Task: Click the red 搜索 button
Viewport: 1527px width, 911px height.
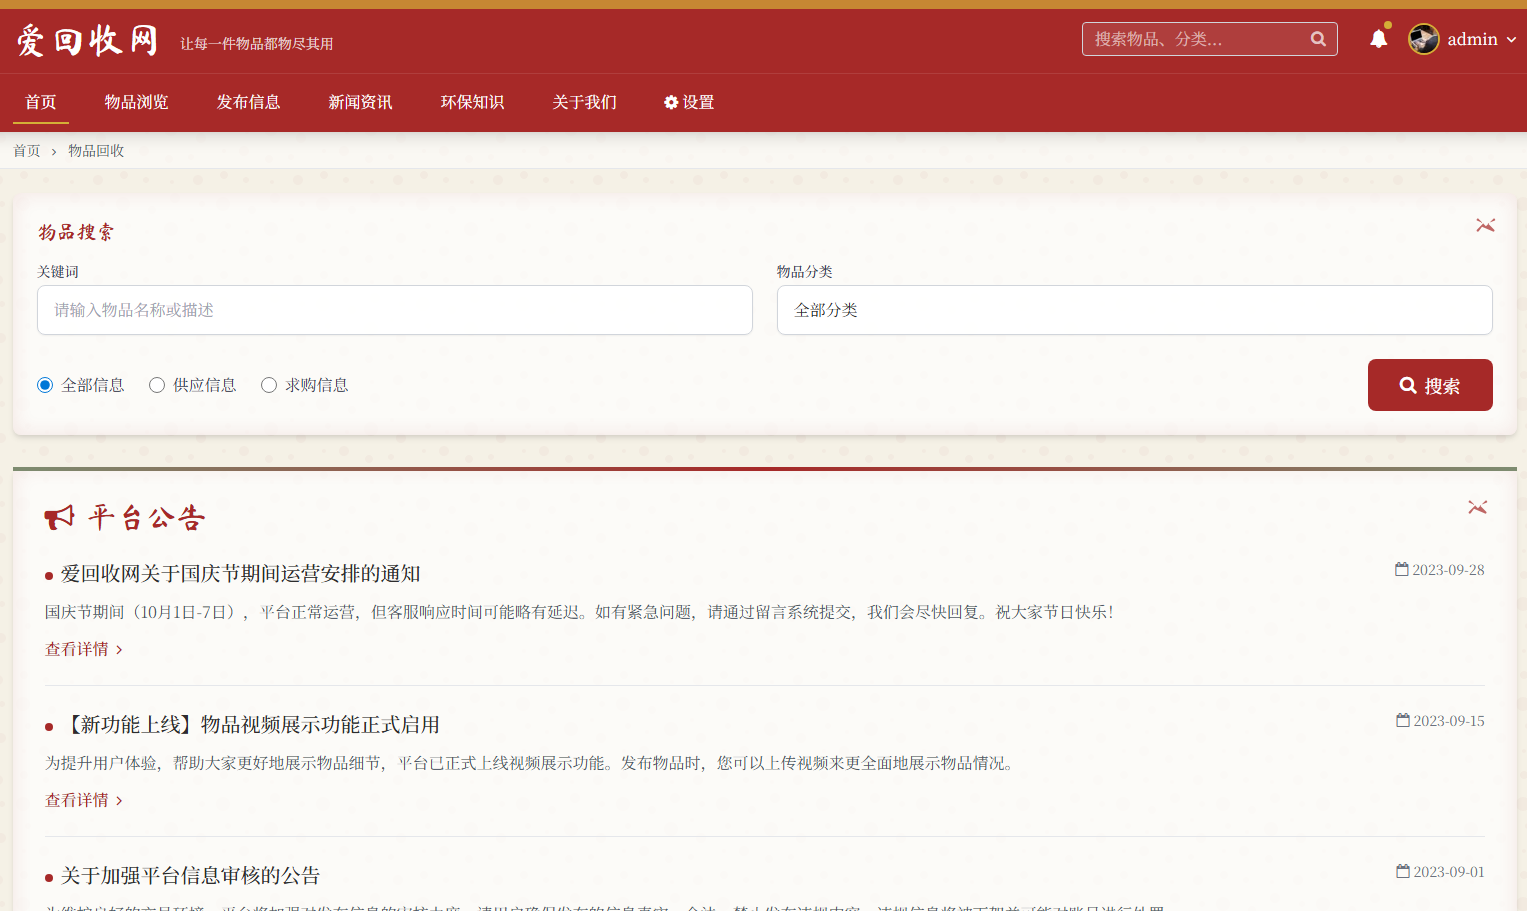Action: click(x=1430, y=385)
